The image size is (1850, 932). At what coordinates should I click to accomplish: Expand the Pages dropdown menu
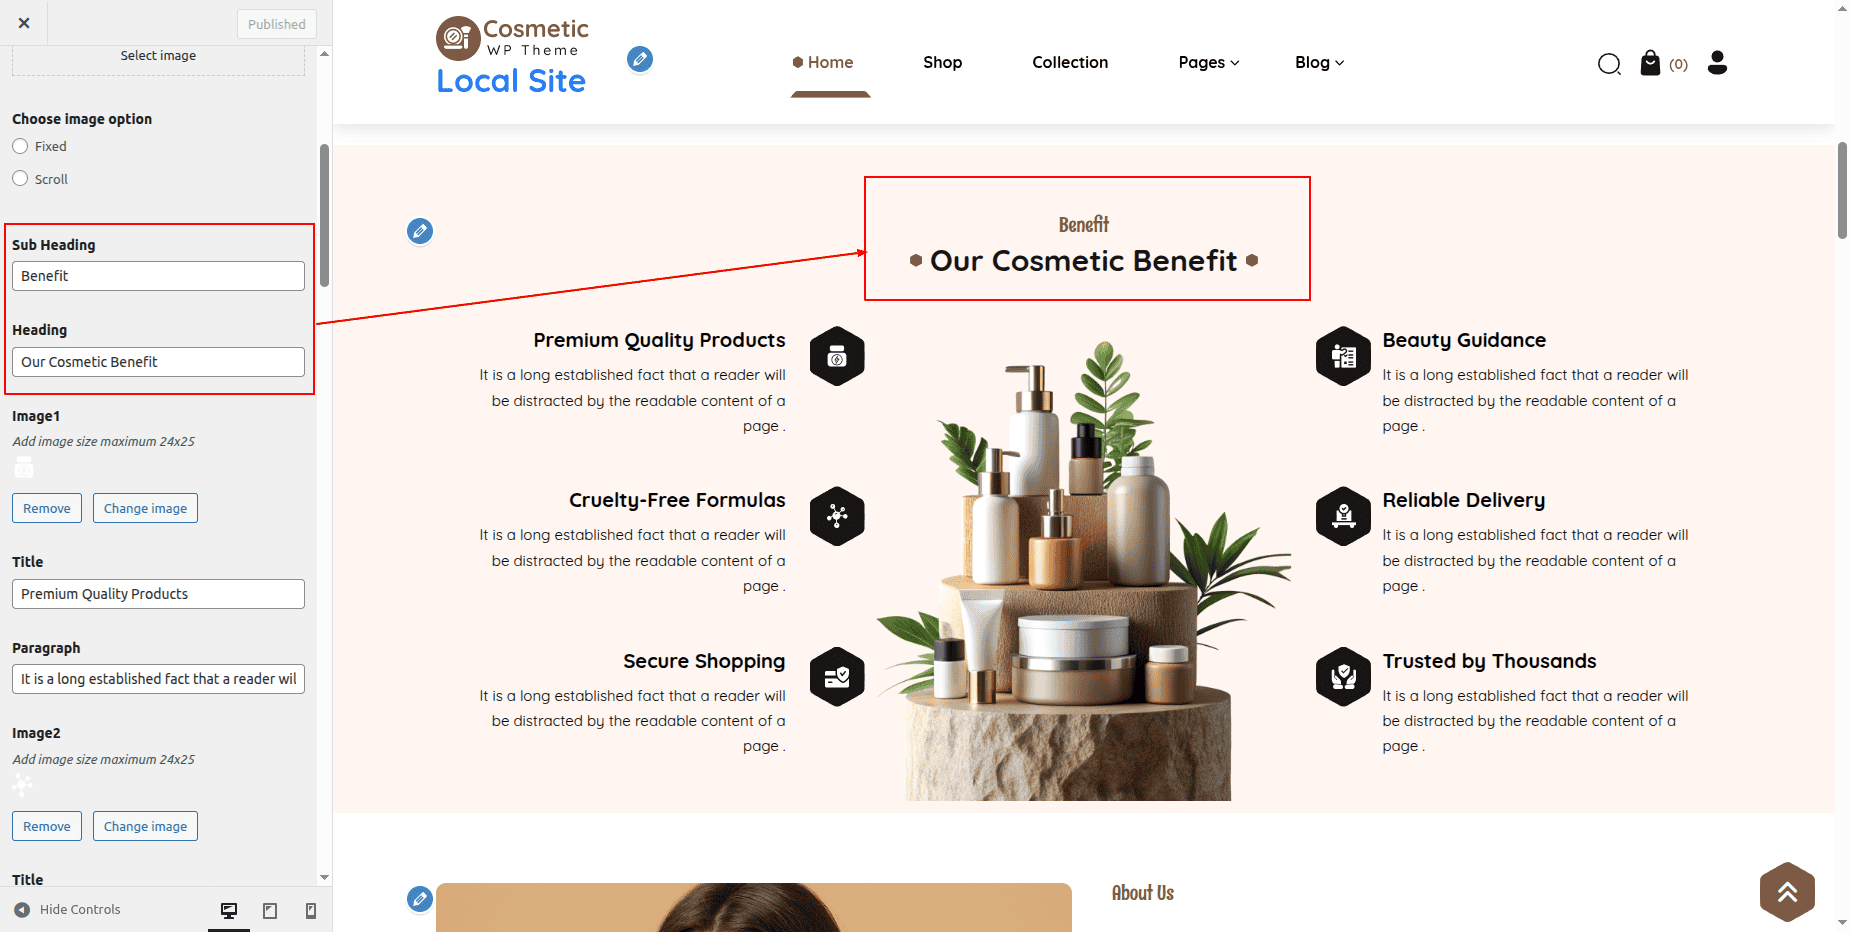click(1209, 62)
